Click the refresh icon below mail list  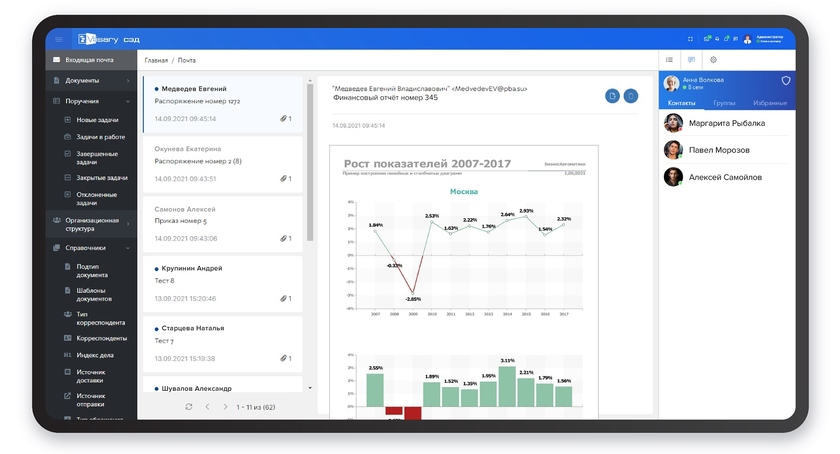(189, 407)
